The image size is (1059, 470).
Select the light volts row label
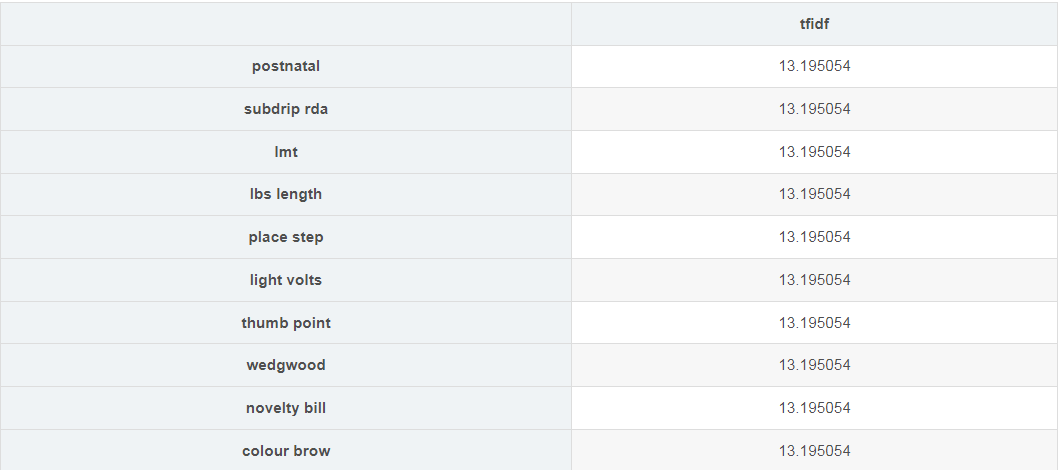(x=286, y=280)
